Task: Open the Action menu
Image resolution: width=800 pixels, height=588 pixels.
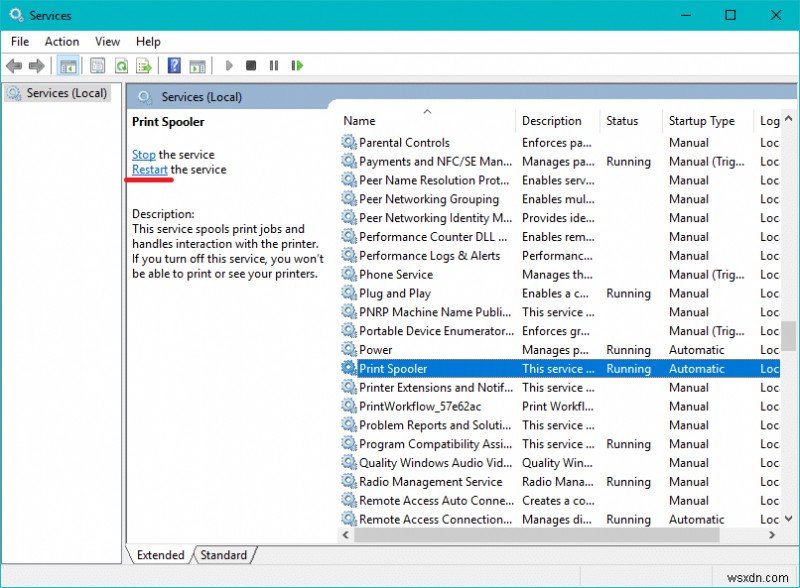Action: point(62,41)
